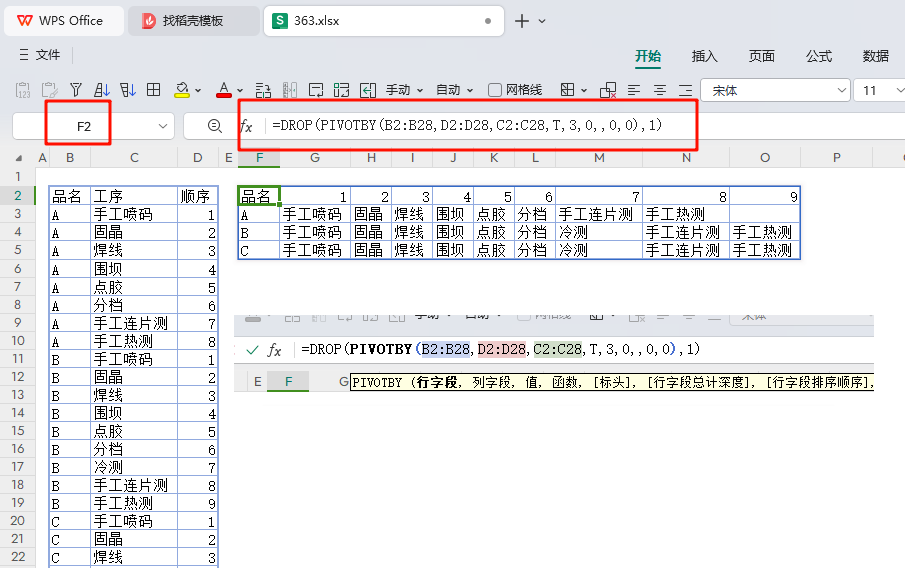Click the F2 name box field

tap(84, 126)
